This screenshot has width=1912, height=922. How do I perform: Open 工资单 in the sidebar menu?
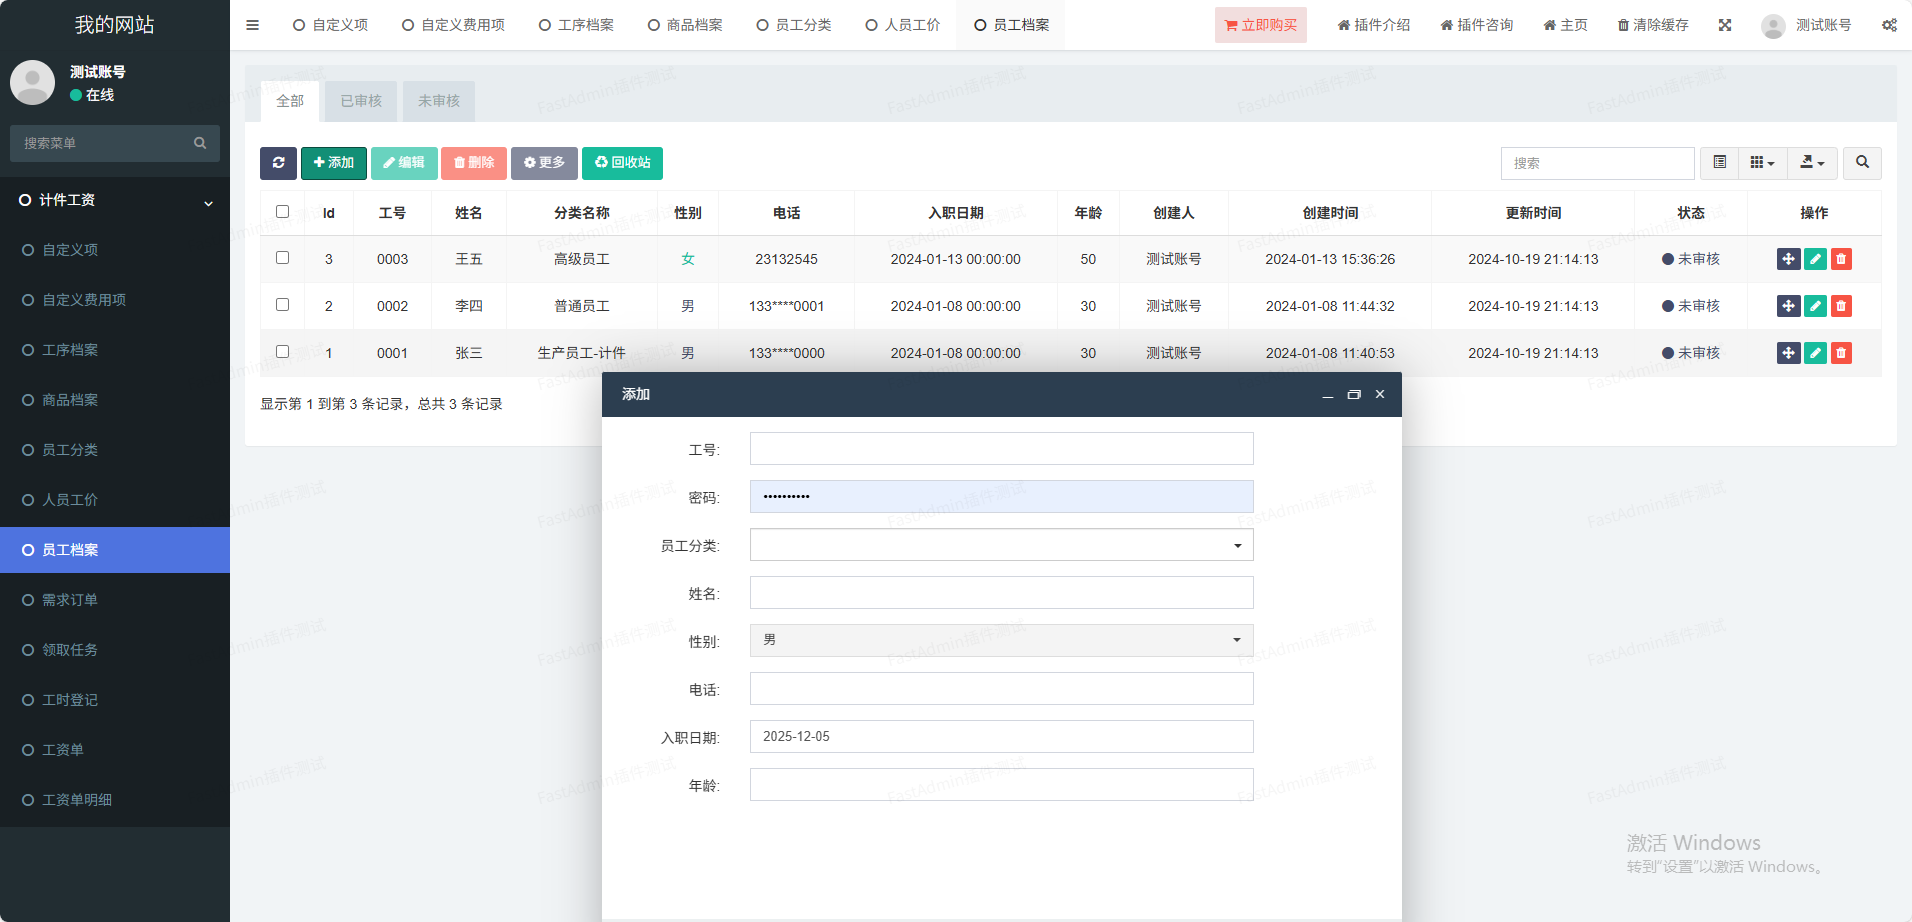[x=63, y=750]
